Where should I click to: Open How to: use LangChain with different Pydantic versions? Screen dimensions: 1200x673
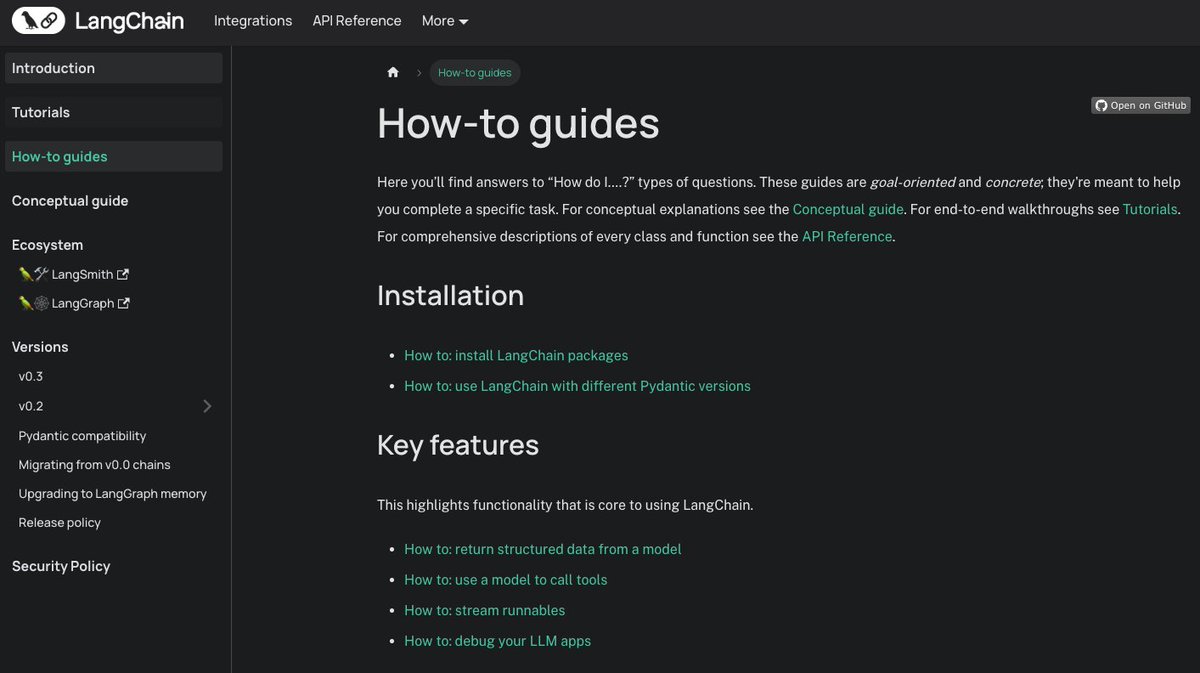tap(577, 386)
